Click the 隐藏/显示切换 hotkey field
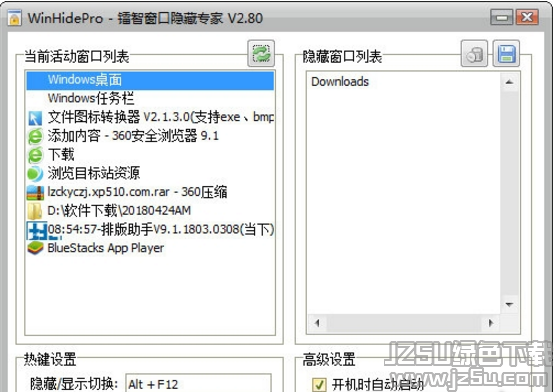The image size is (554, 392). pyautogui.click(x=199, y=383)
